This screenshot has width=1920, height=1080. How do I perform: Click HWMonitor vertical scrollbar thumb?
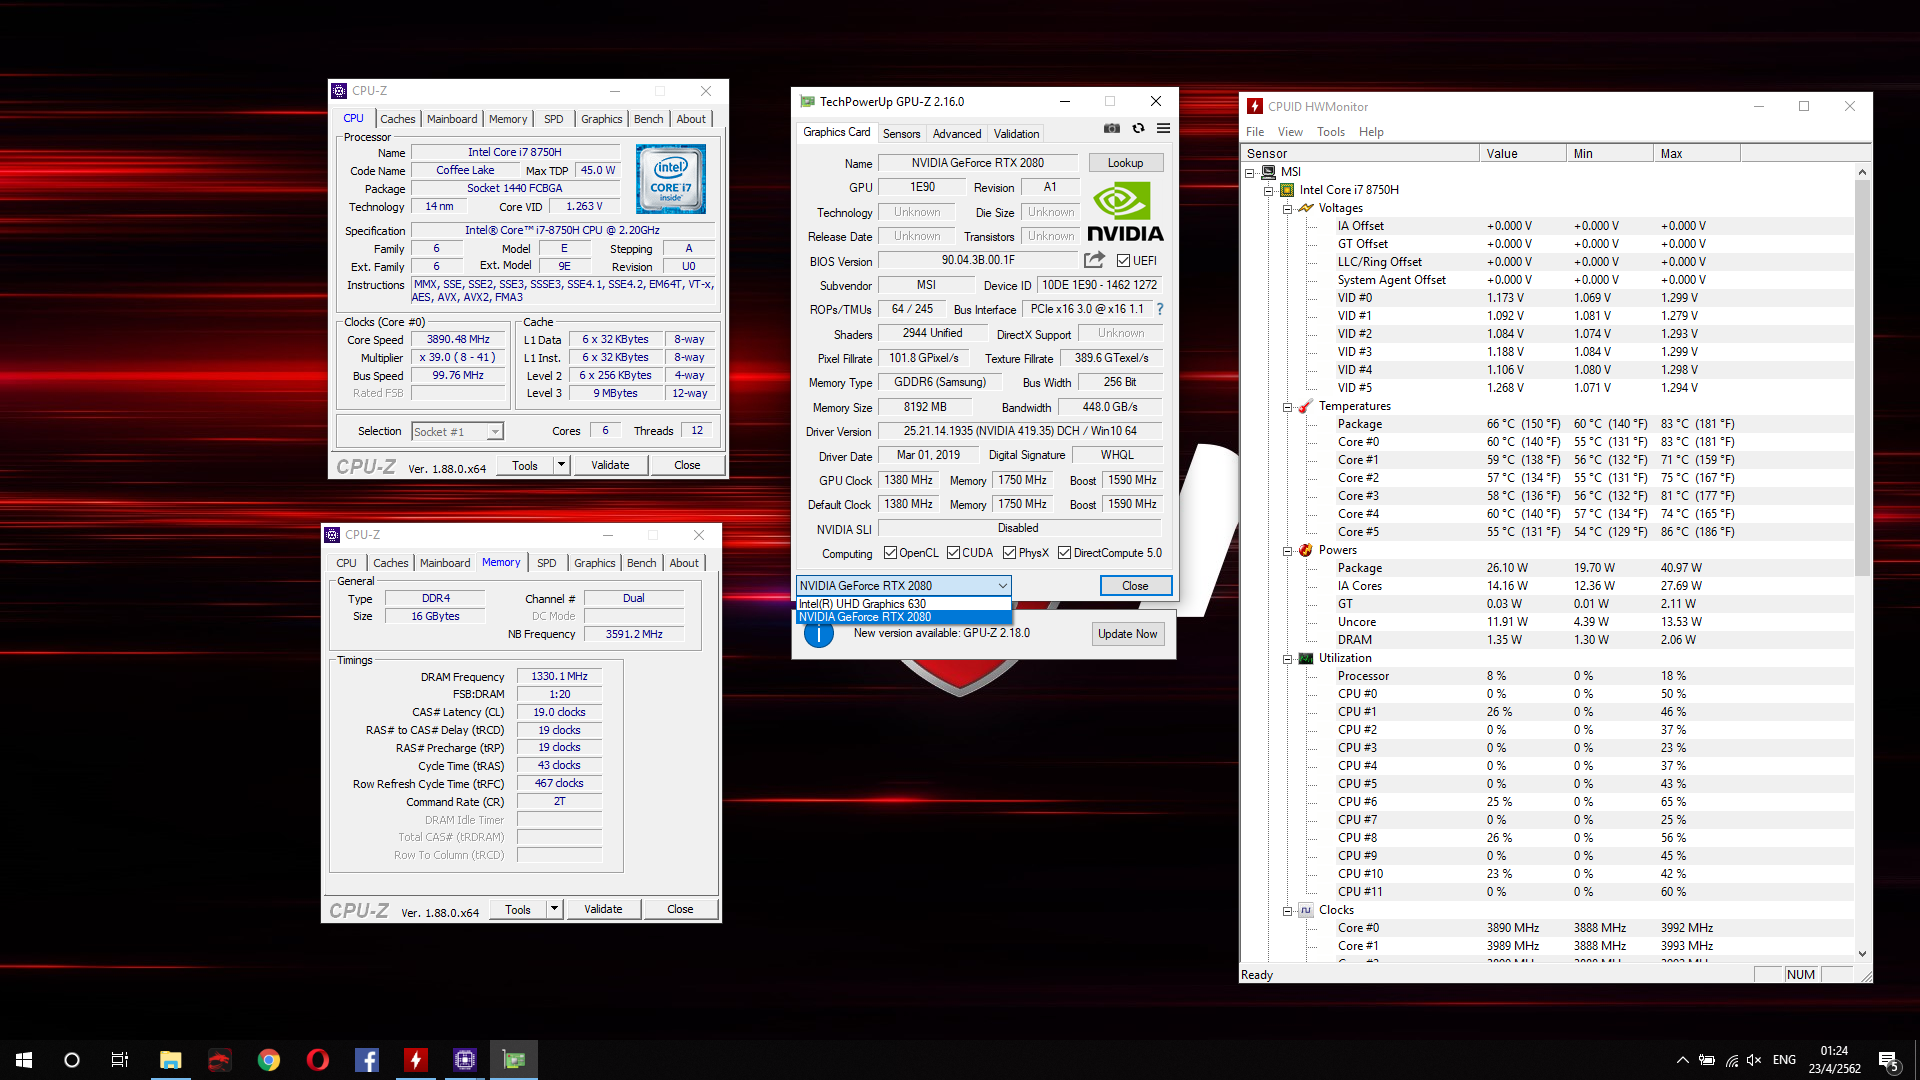(1862, 378)
